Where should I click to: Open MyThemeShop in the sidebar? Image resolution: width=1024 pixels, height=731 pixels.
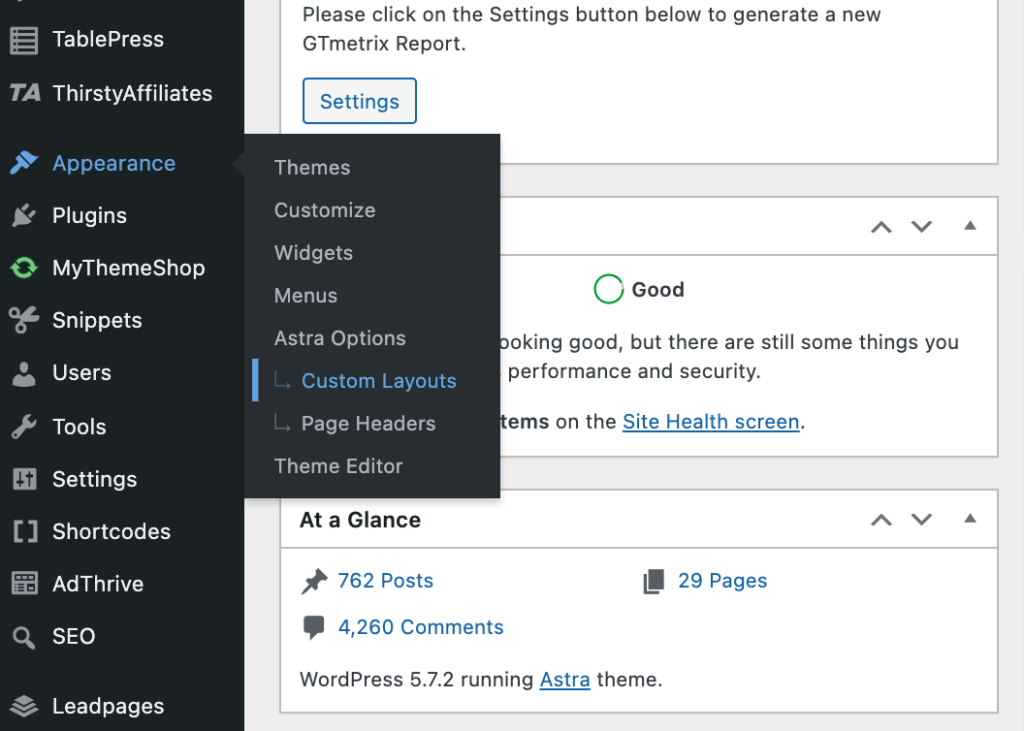click(x=129, y=268)
